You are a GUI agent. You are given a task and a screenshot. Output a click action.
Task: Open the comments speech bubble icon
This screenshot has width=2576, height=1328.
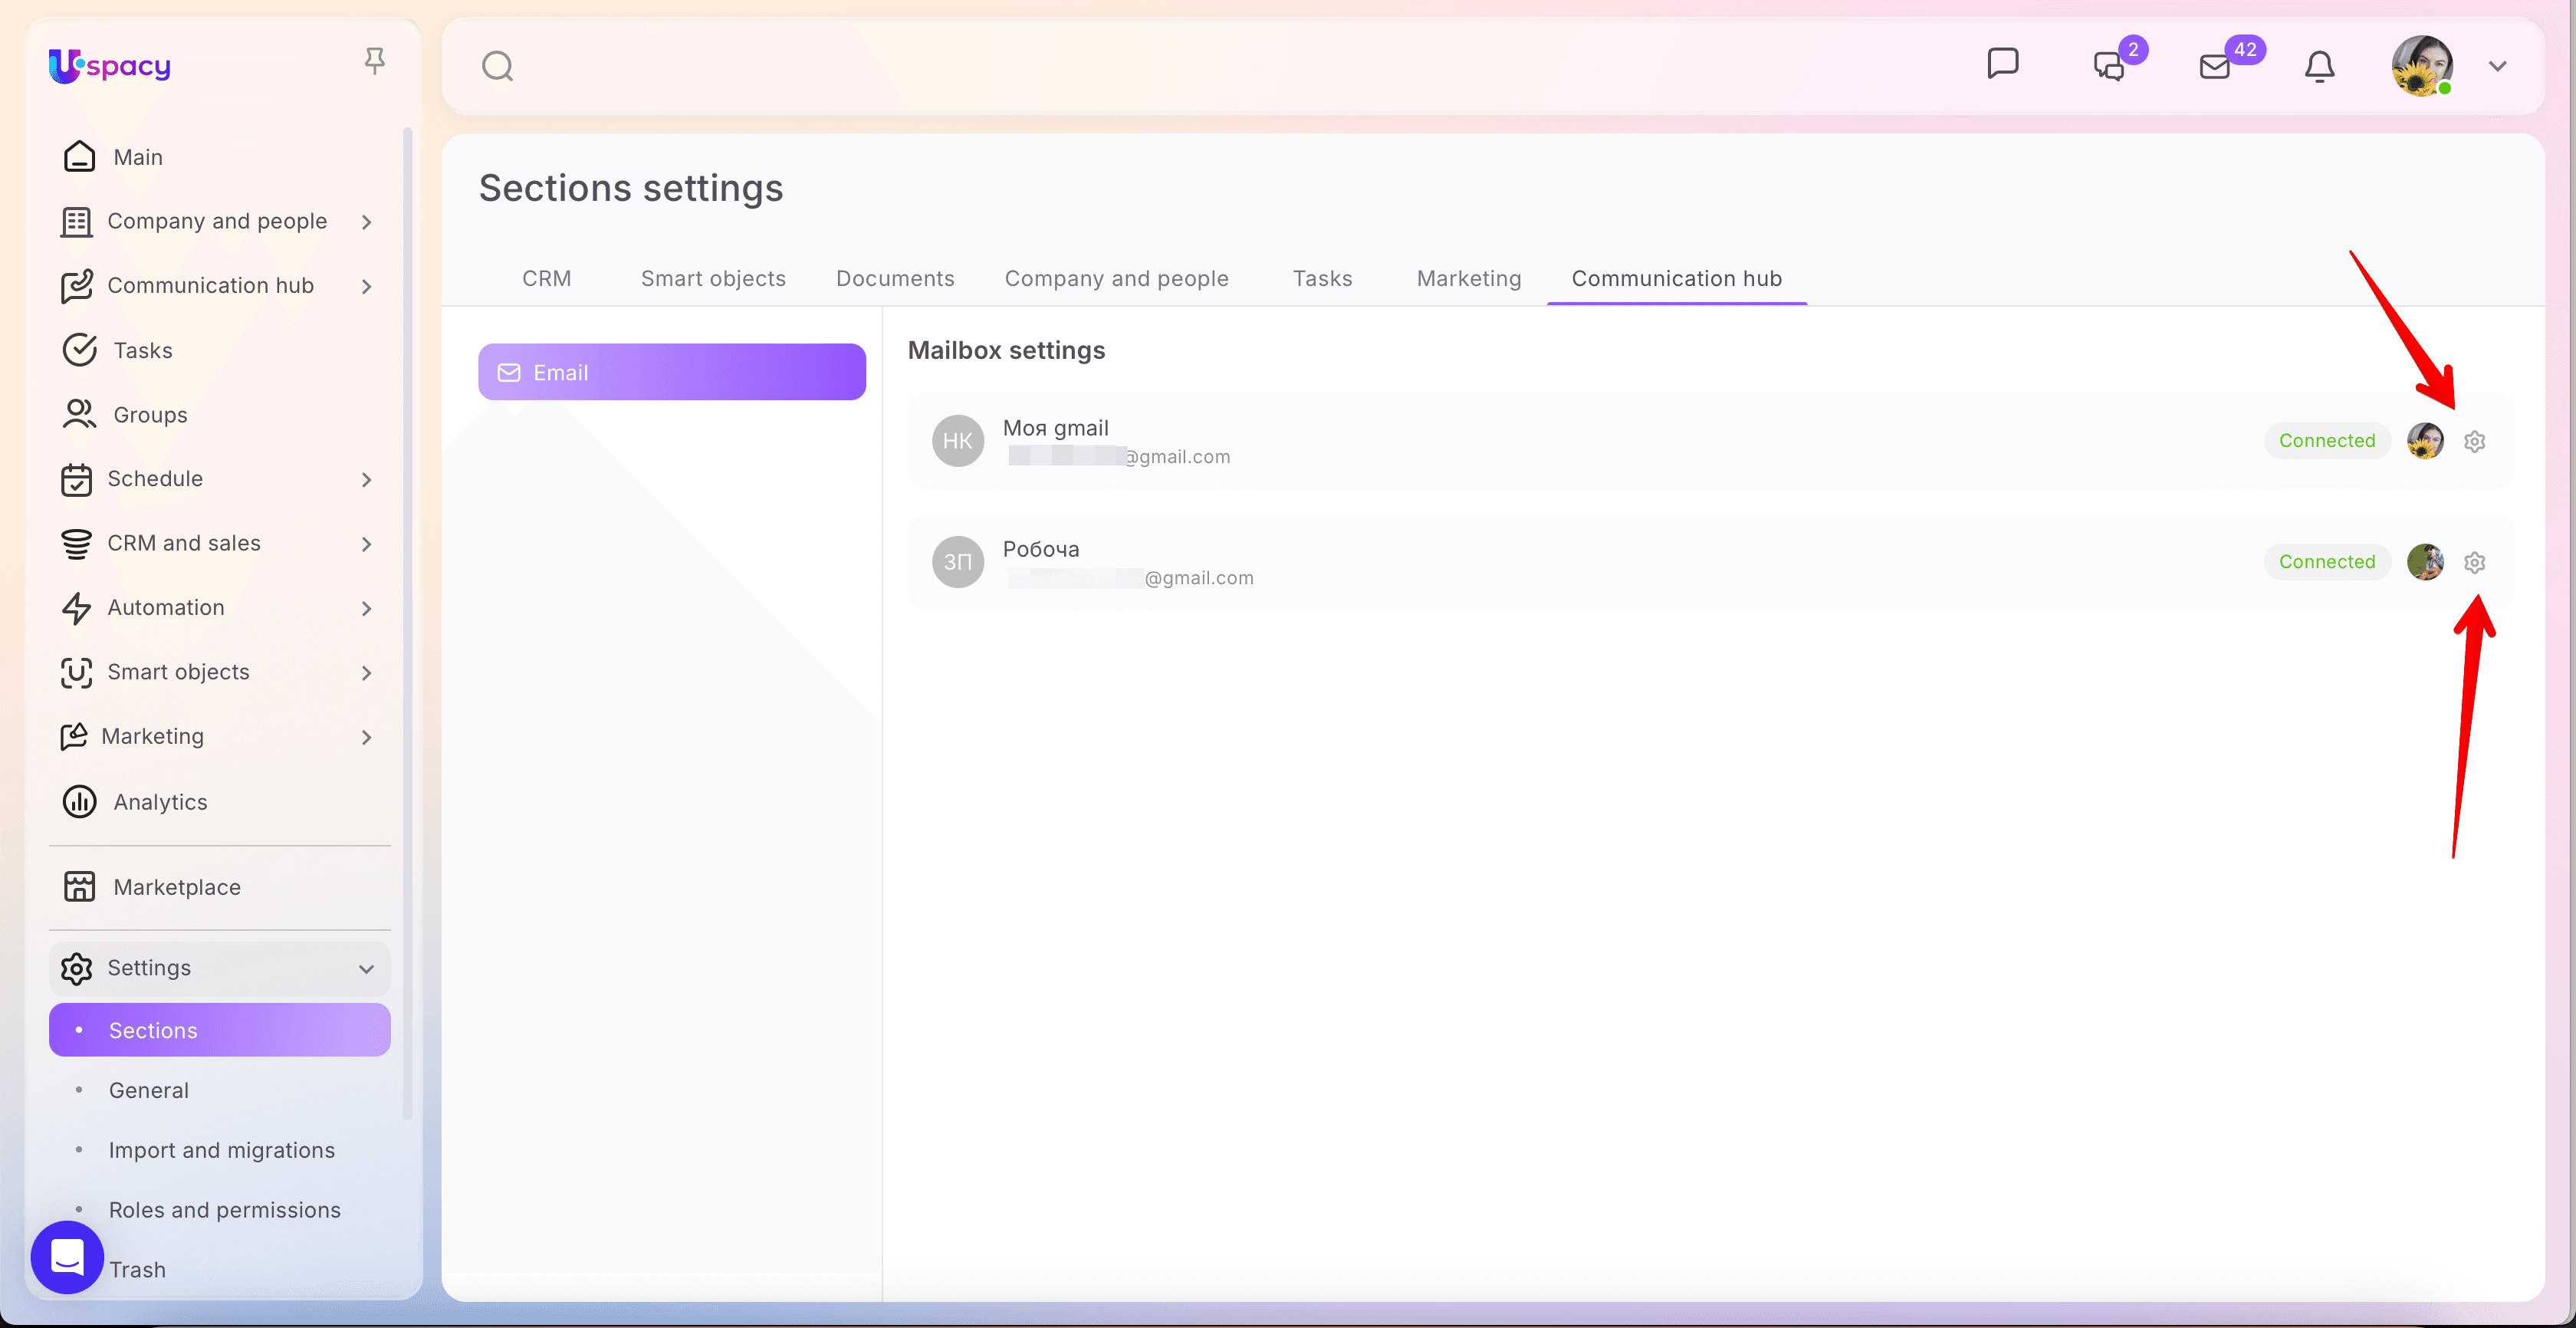(2003, 63)
